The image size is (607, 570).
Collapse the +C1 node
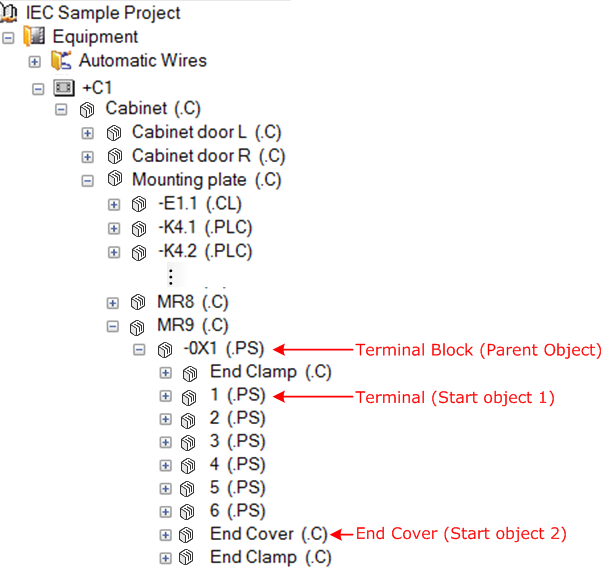38,89
